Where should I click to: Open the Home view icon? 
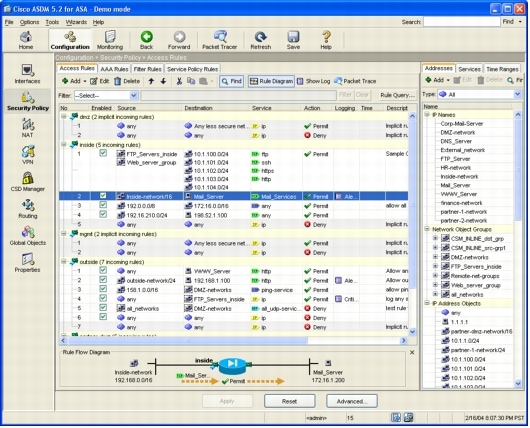[x=26, y=40]
